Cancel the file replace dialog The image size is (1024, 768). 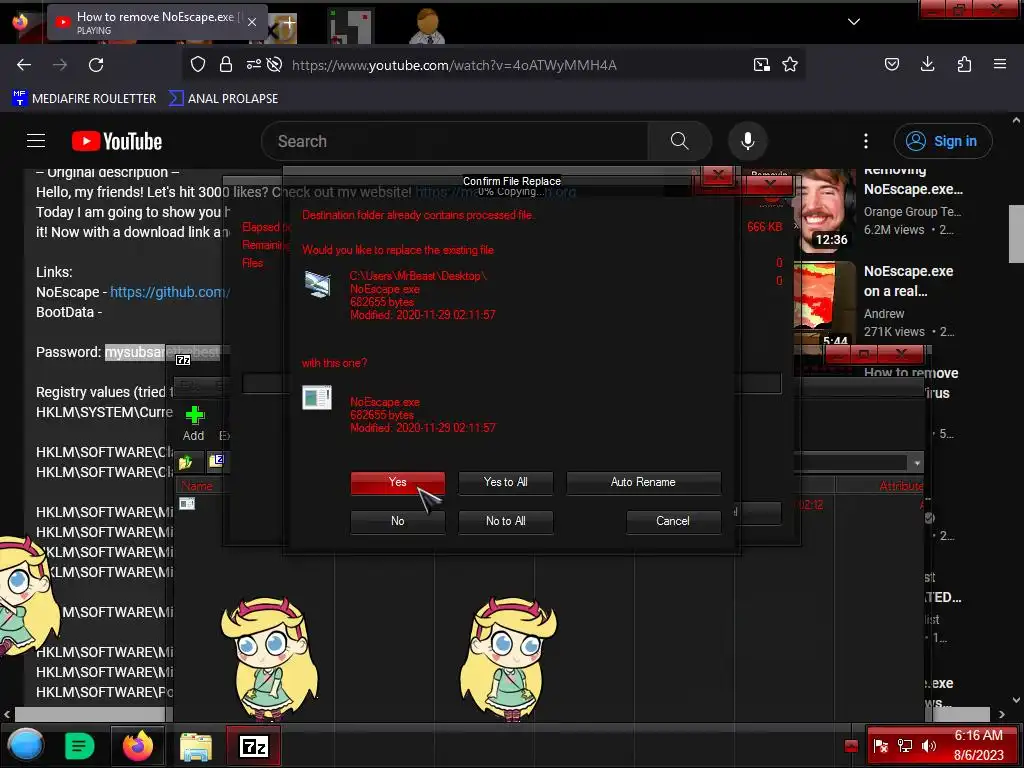[673, 521]
